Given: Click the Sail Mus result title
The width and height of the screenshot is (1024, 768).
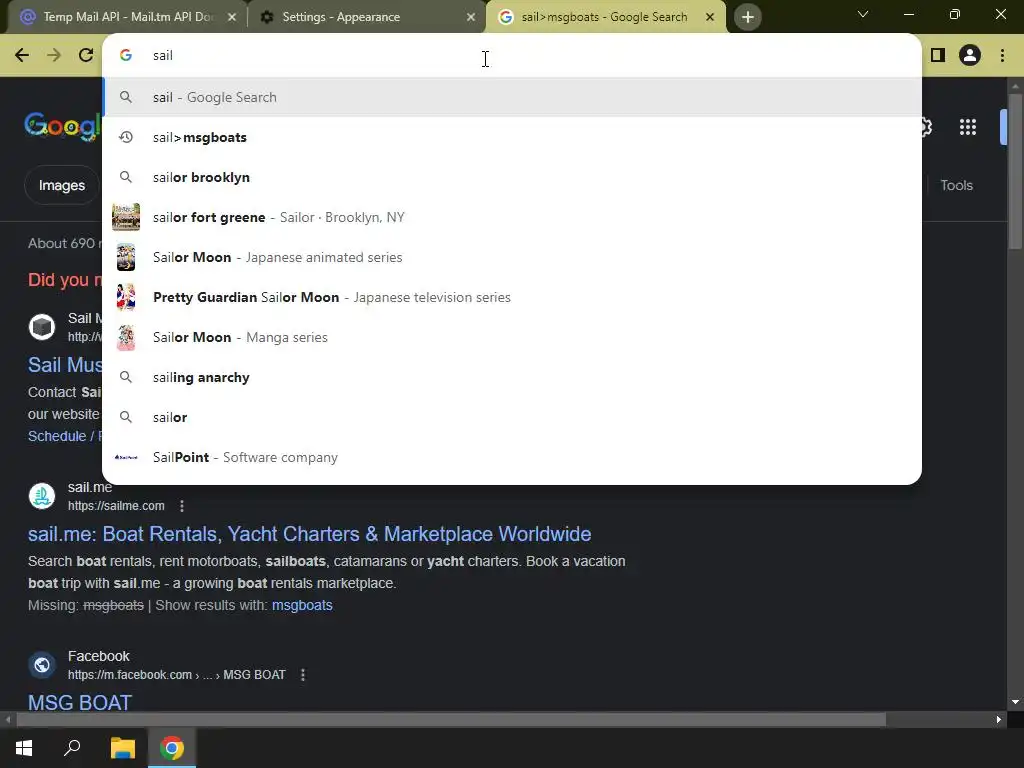Looking at the screenshot, I should pyautogui.click(x=65, y=364).
